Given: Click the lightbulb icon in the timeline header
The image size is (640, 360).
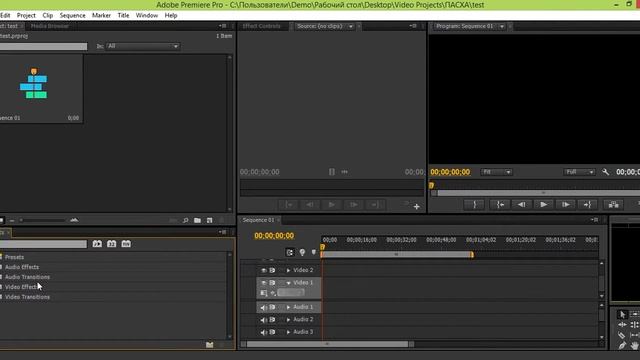Looking at the screenshot, I should (302, 252).
